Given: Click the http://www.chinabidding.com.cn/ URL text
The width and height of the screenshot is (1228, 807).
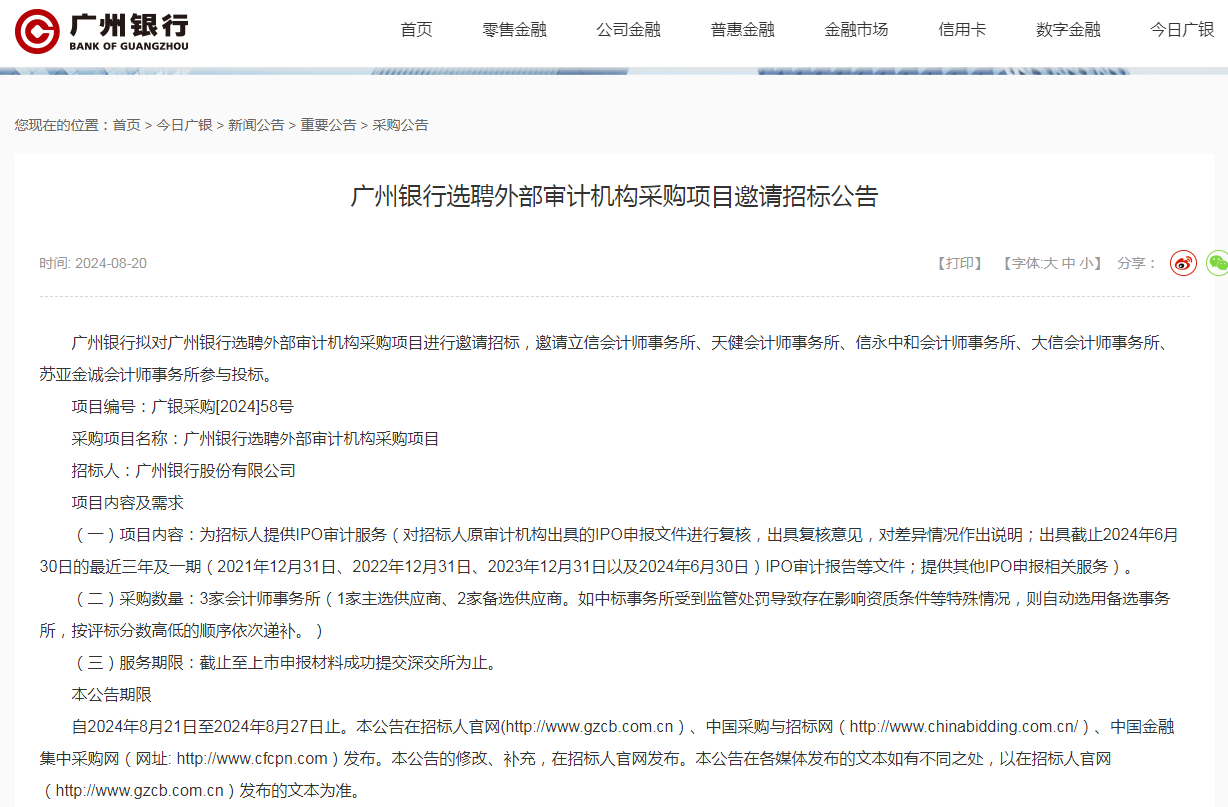Looking at the screenshot, I should (964, 727).
